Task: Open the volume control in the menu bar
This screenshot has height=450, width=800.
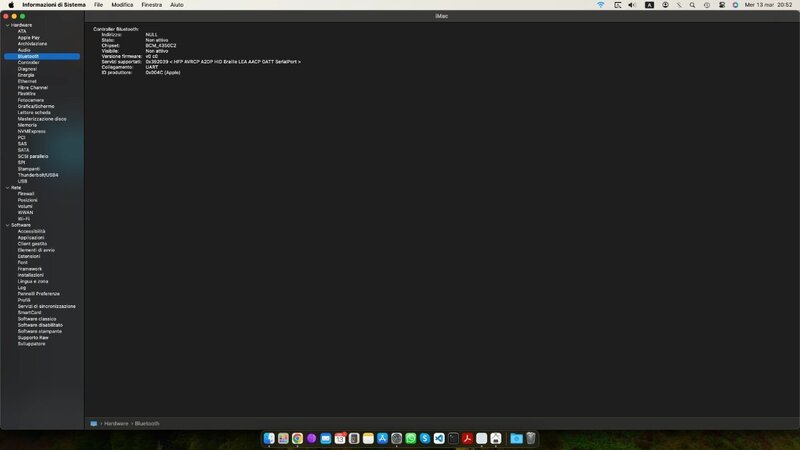Action: (x=632, y=5)
